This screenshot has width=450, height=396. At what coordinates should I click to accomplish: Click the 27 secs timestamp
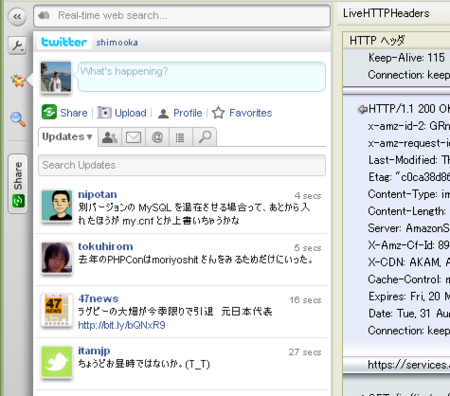coord(305,352)
